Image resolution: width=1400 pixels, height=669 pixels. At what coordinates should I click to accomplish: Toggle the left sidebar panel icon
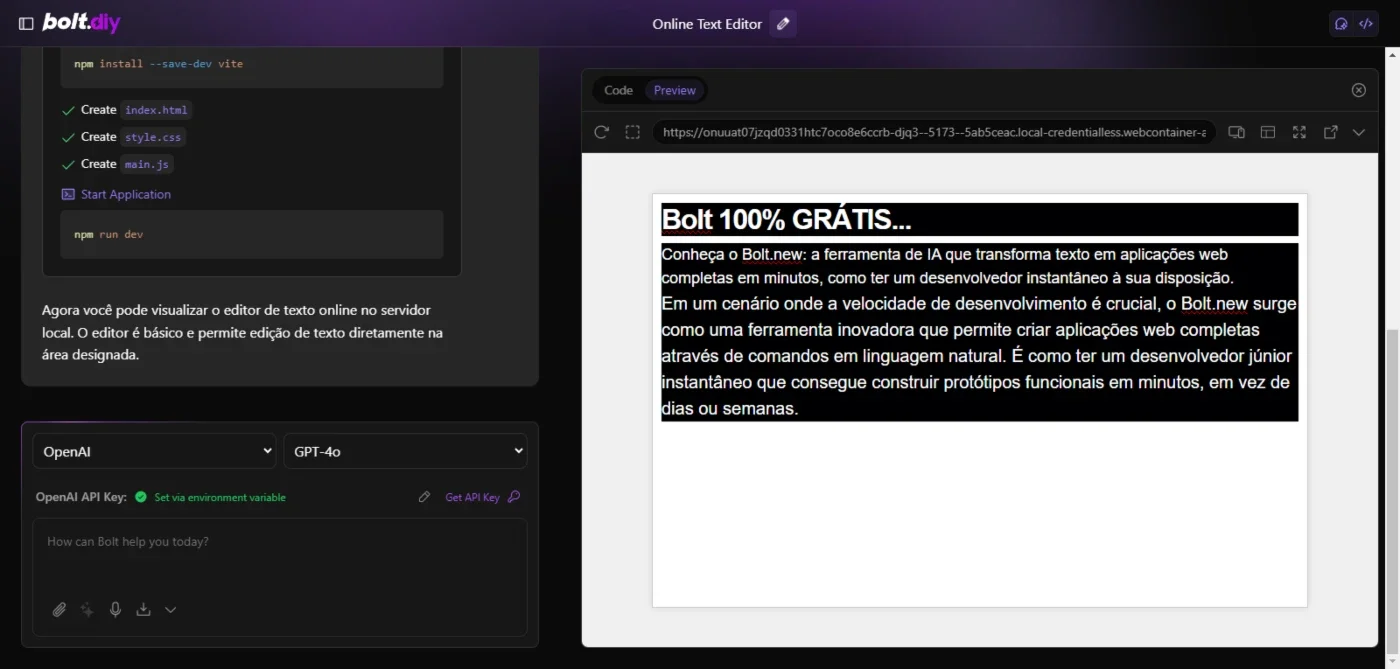(26, 23)
